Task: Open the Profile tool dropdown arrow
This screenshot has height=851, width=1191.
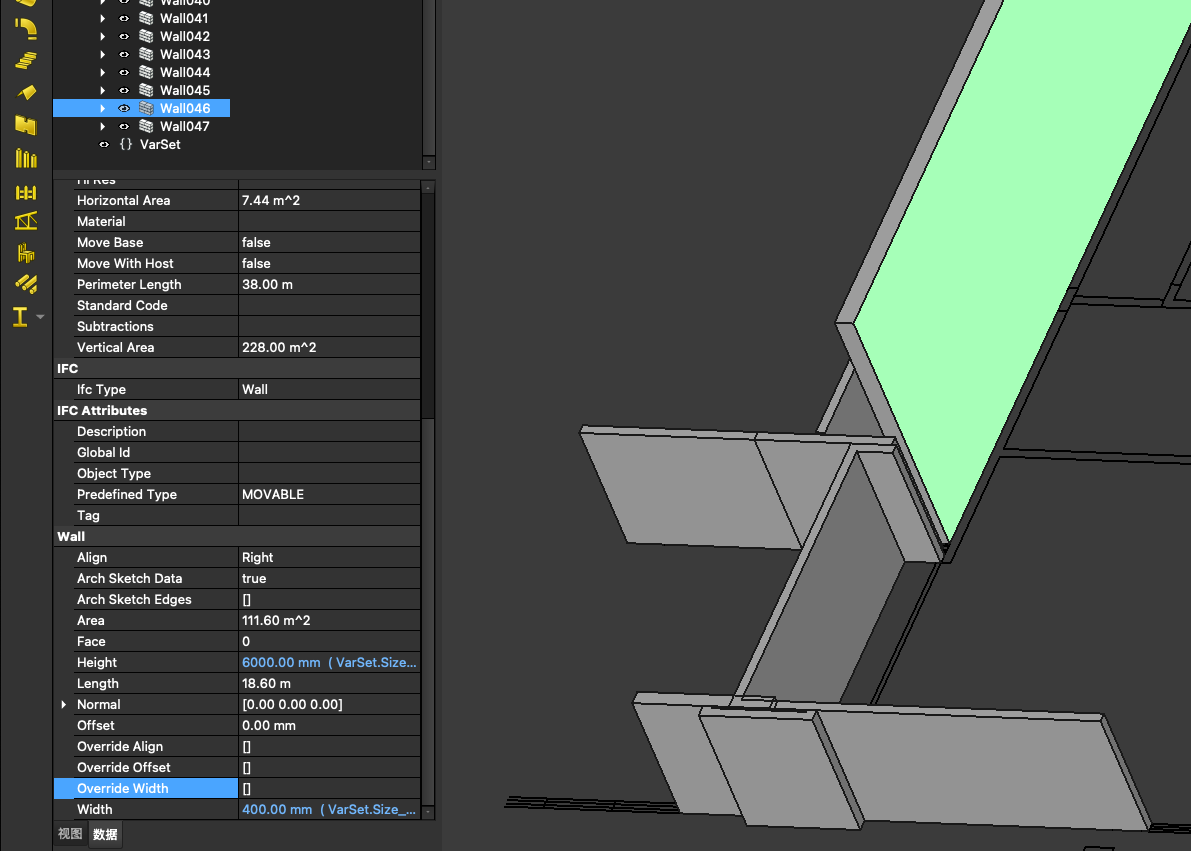Action: [x=40, y=317]
